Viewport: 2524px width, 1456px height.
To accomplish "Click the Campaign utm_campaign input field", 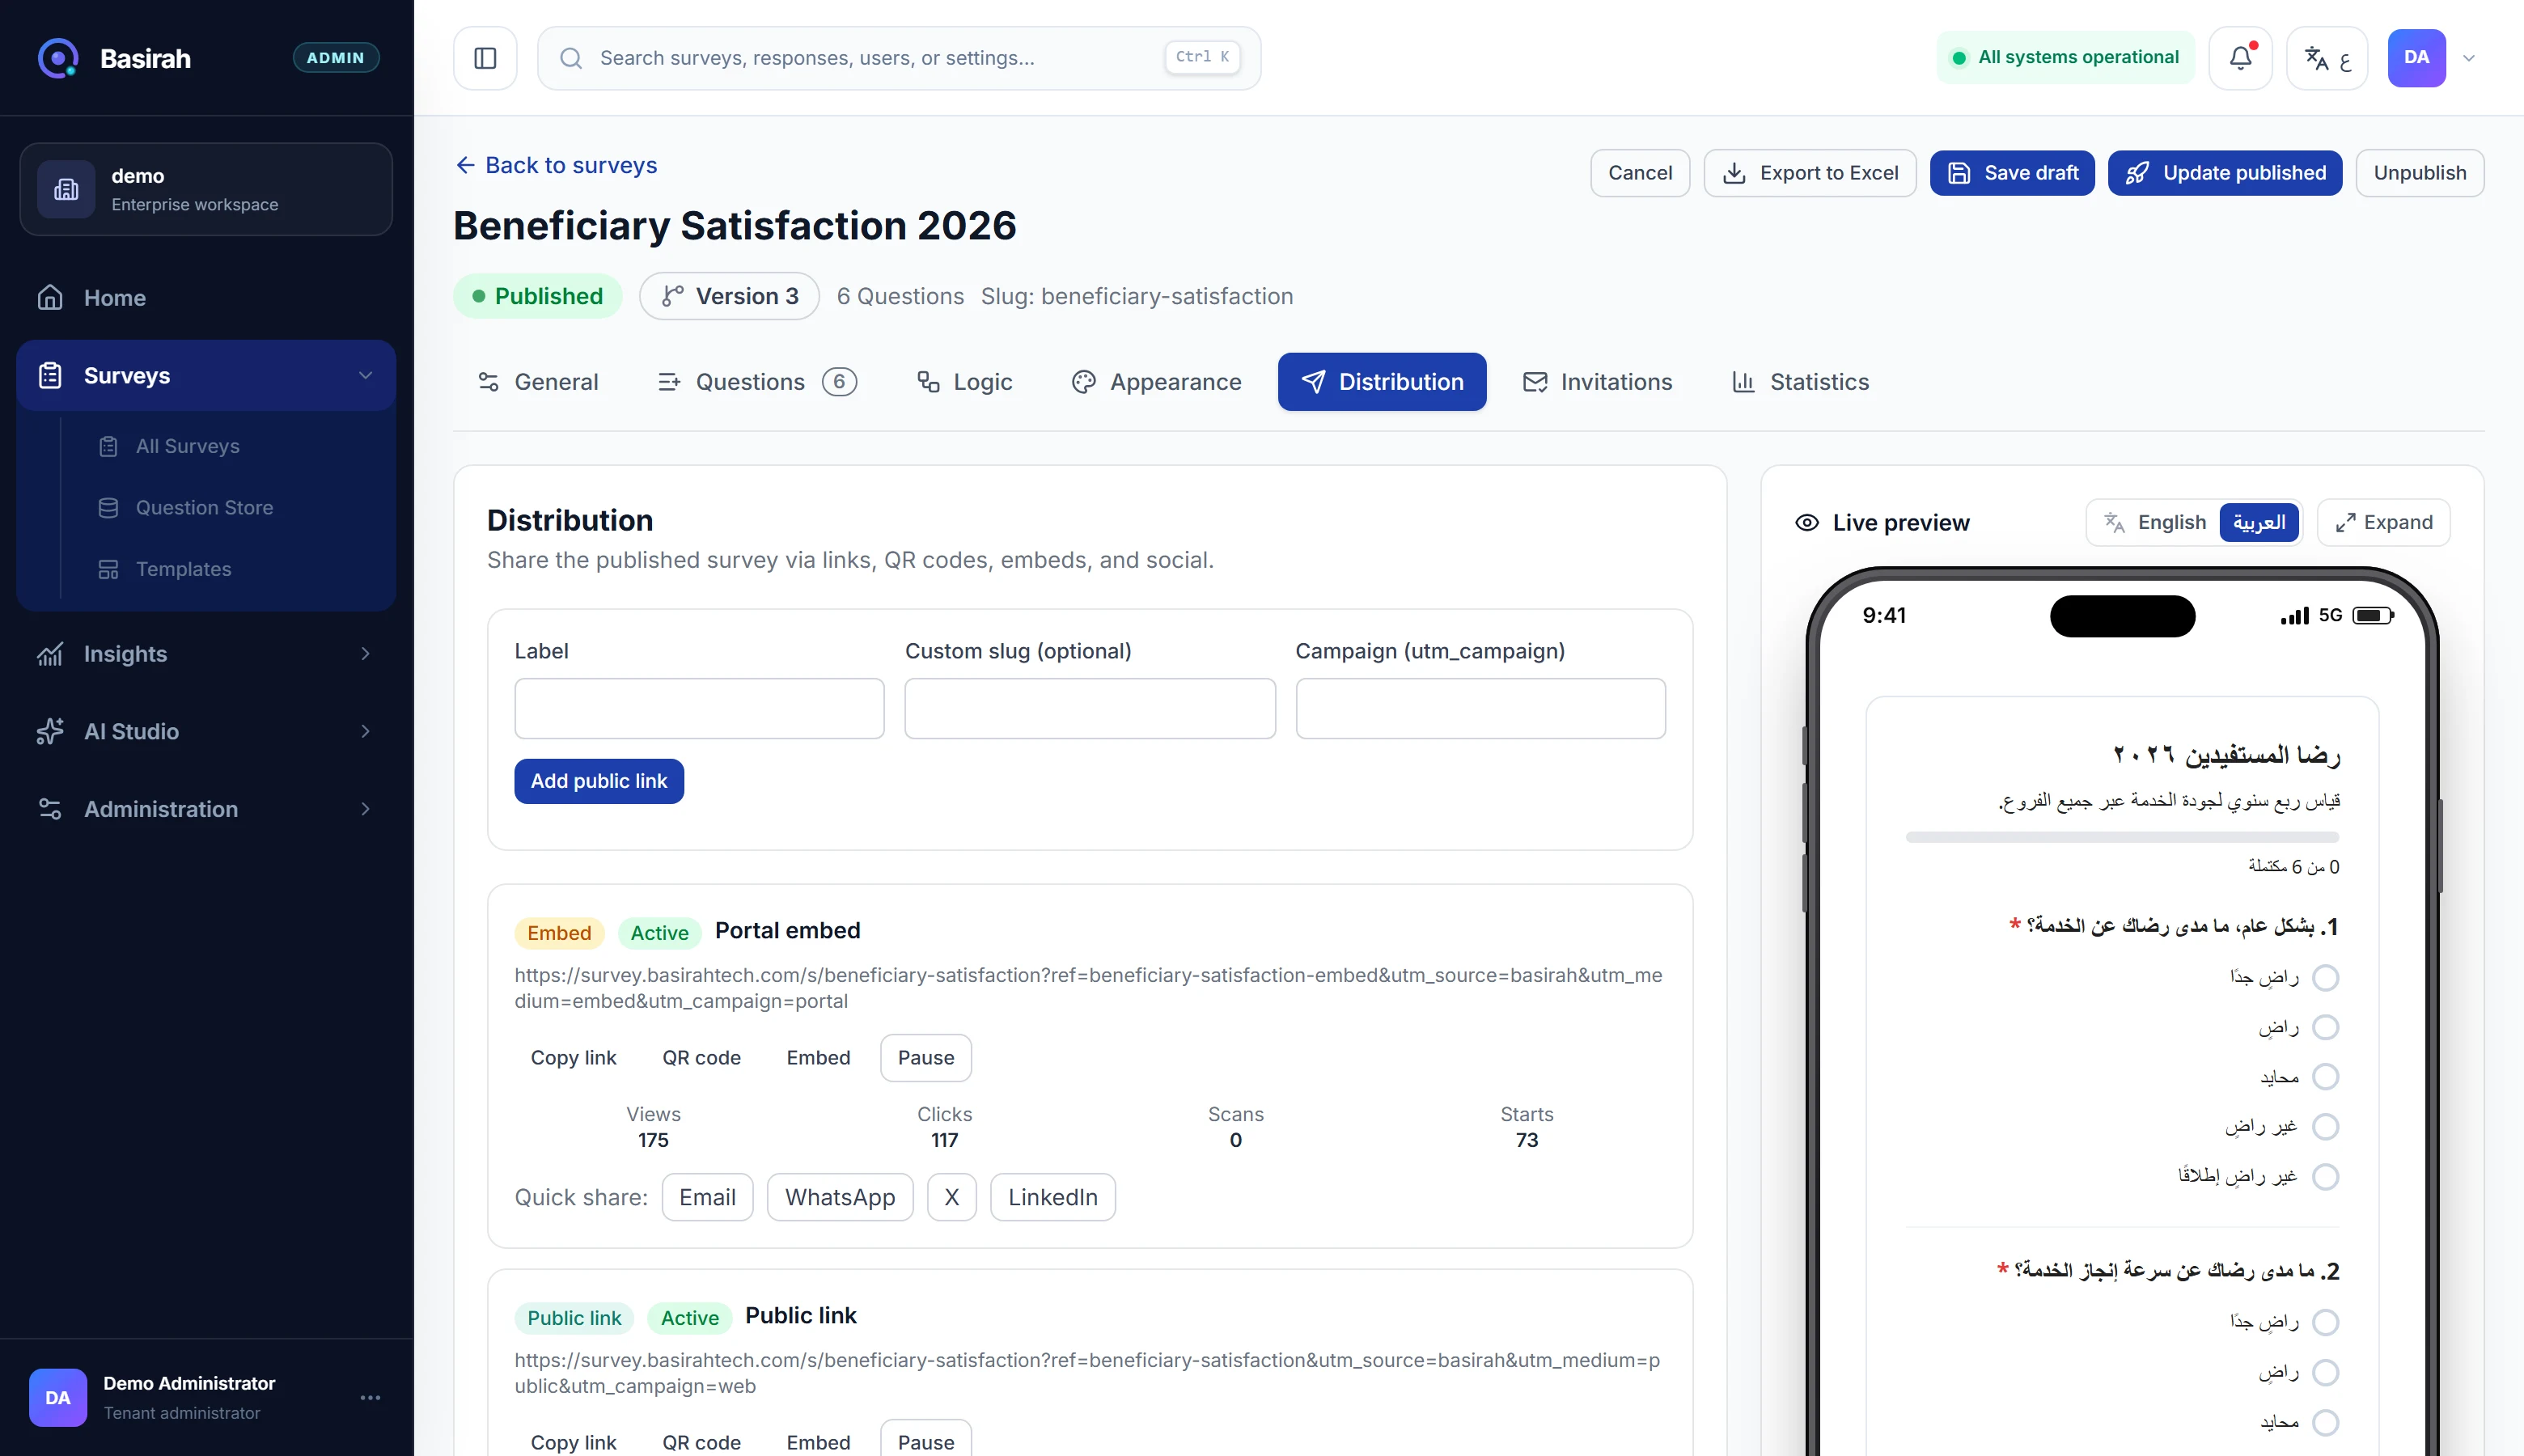I will 1480,709.
